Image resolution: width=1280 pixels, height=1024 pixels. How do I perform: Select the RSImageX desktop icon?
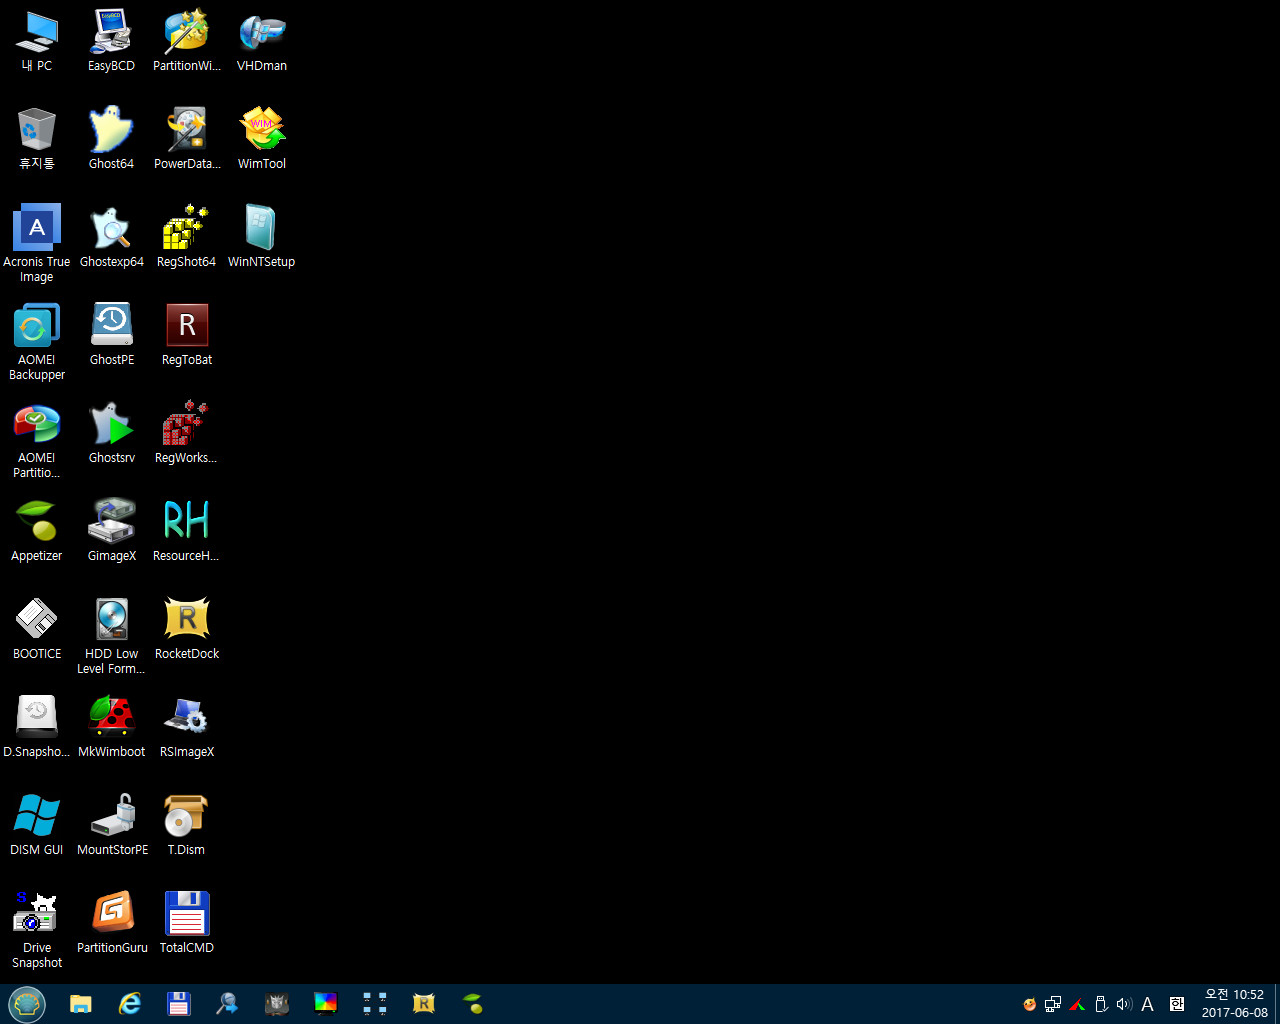point(187,727)
